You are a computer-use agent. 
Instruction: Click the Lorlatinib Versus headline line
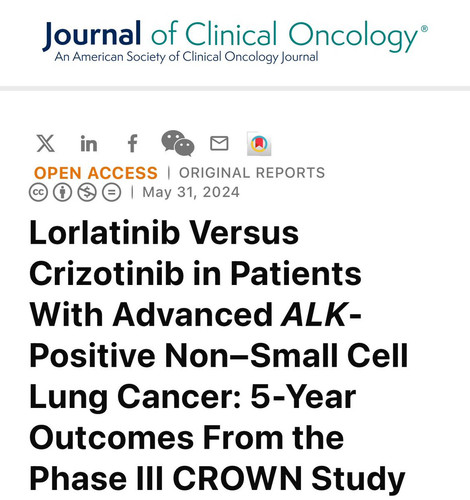click(164, 233)
